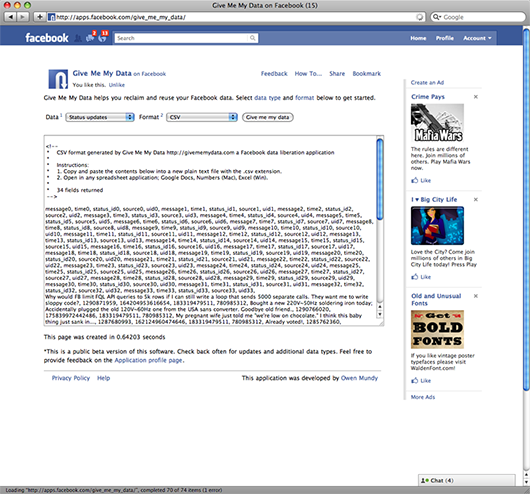The width and height of the screenshot is (530, 494).
Task: Open the How To... link
Action: [x=308, y=74]
